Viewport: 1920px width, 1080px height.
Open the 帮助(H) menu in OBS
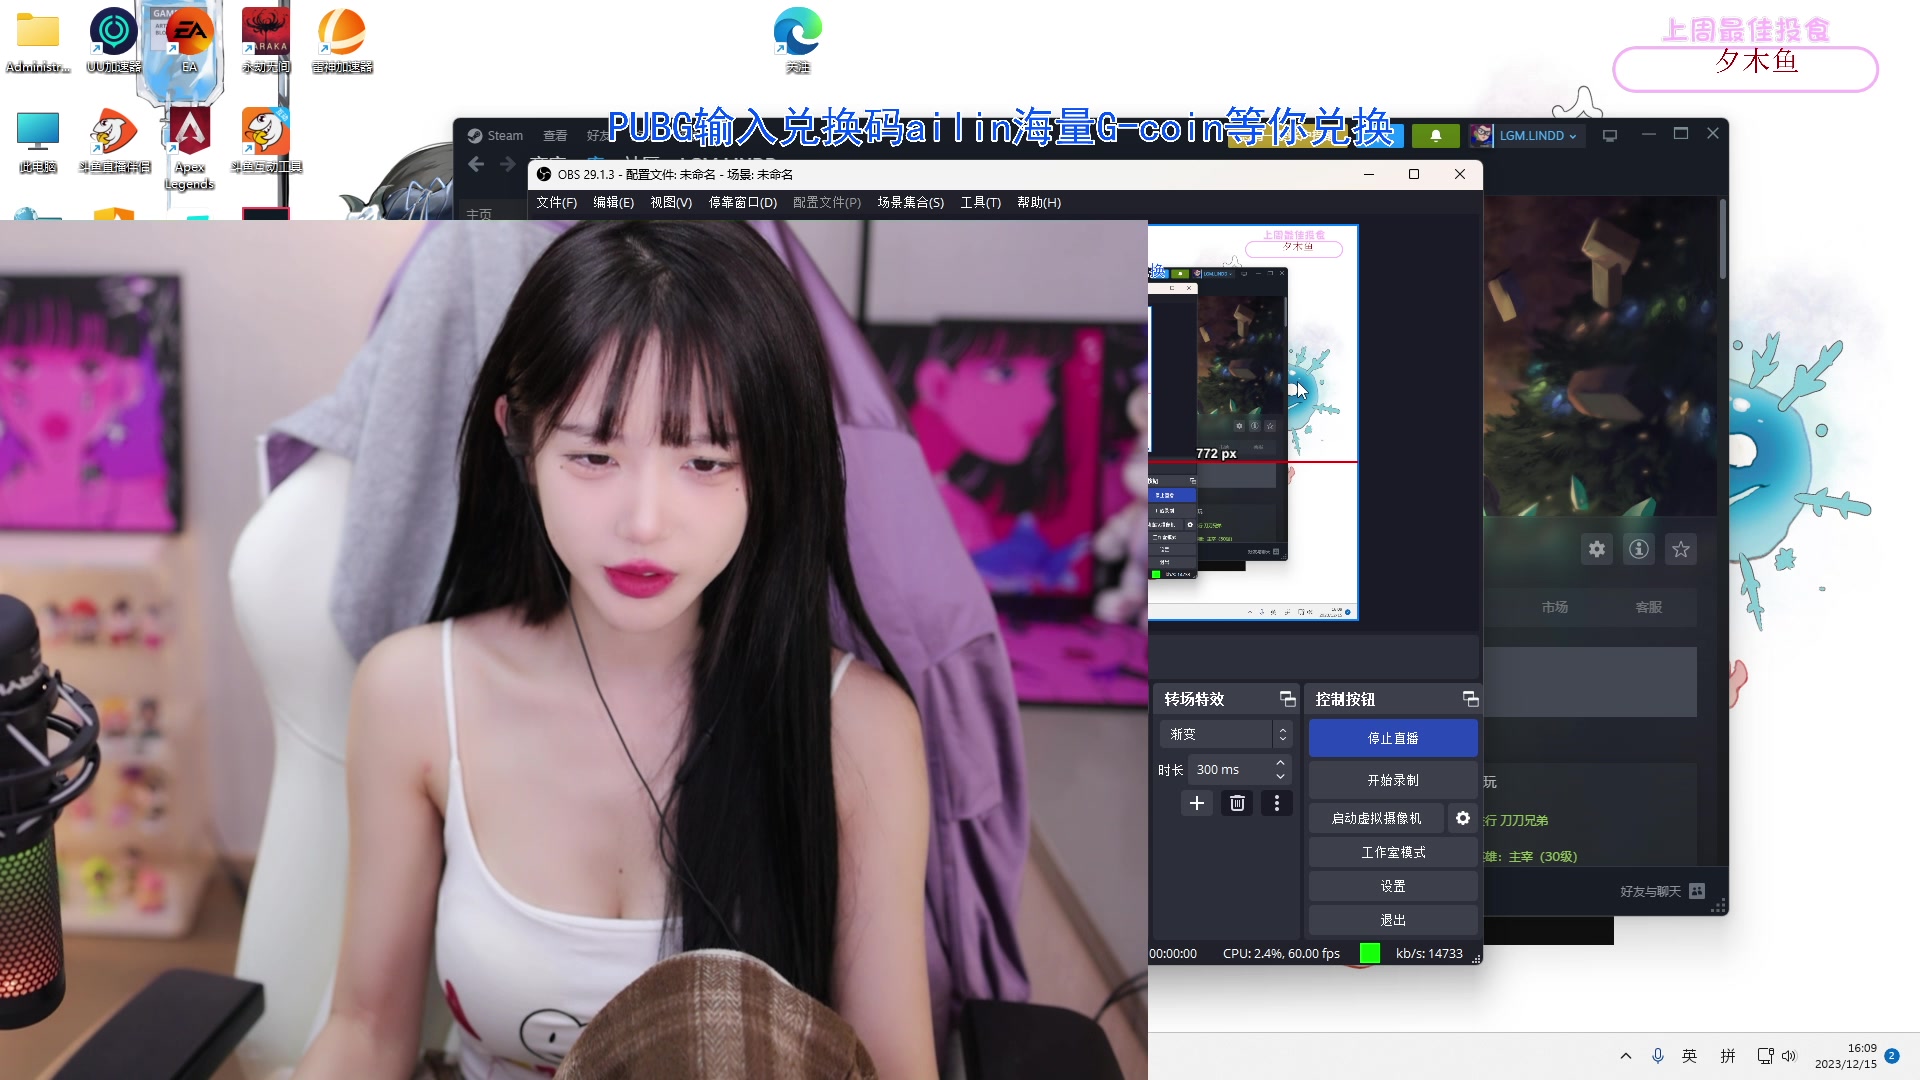1039,202
